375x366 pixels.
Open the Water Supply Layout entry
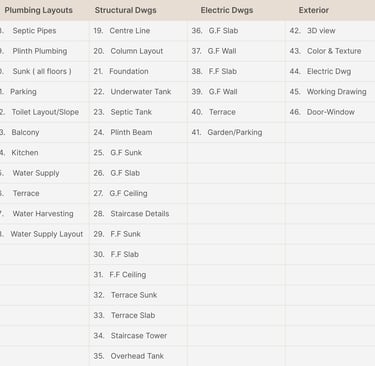[47, 234]
